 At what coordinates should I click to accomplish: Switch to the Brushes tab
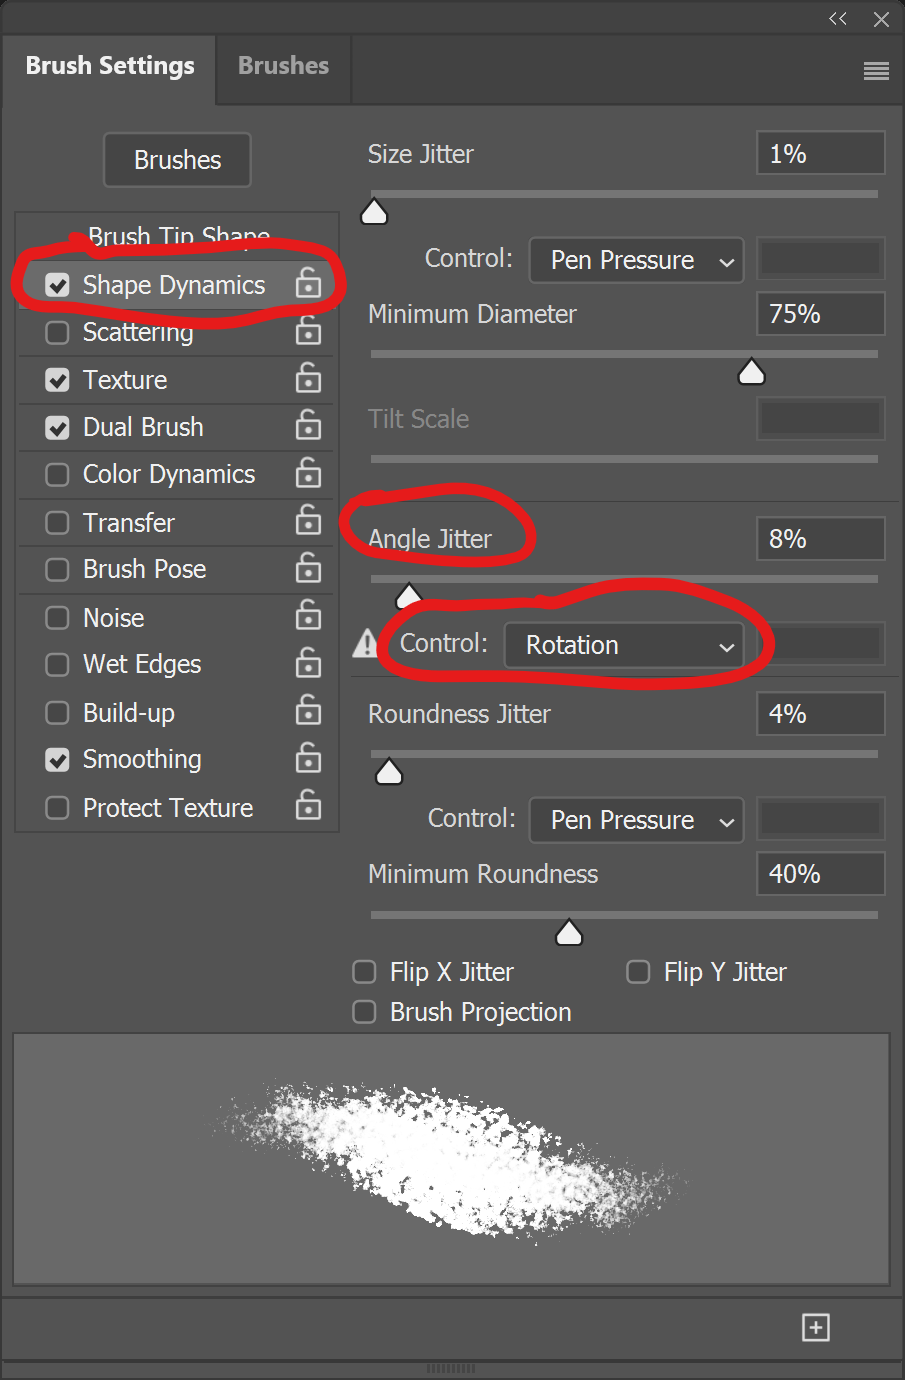pos(283,66)
